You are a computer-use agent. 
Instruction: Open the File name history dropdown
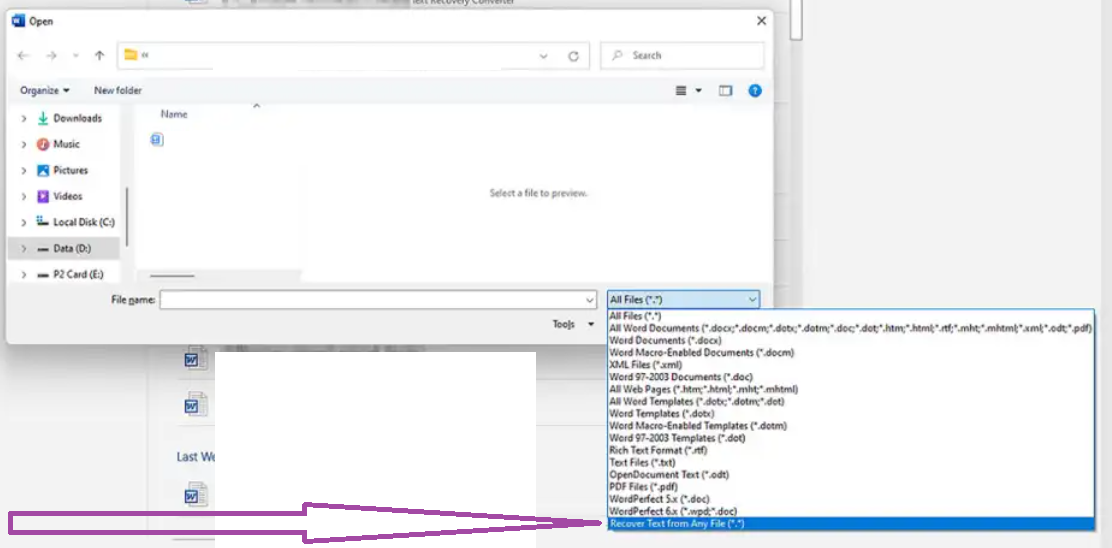[x=590, y=300]
